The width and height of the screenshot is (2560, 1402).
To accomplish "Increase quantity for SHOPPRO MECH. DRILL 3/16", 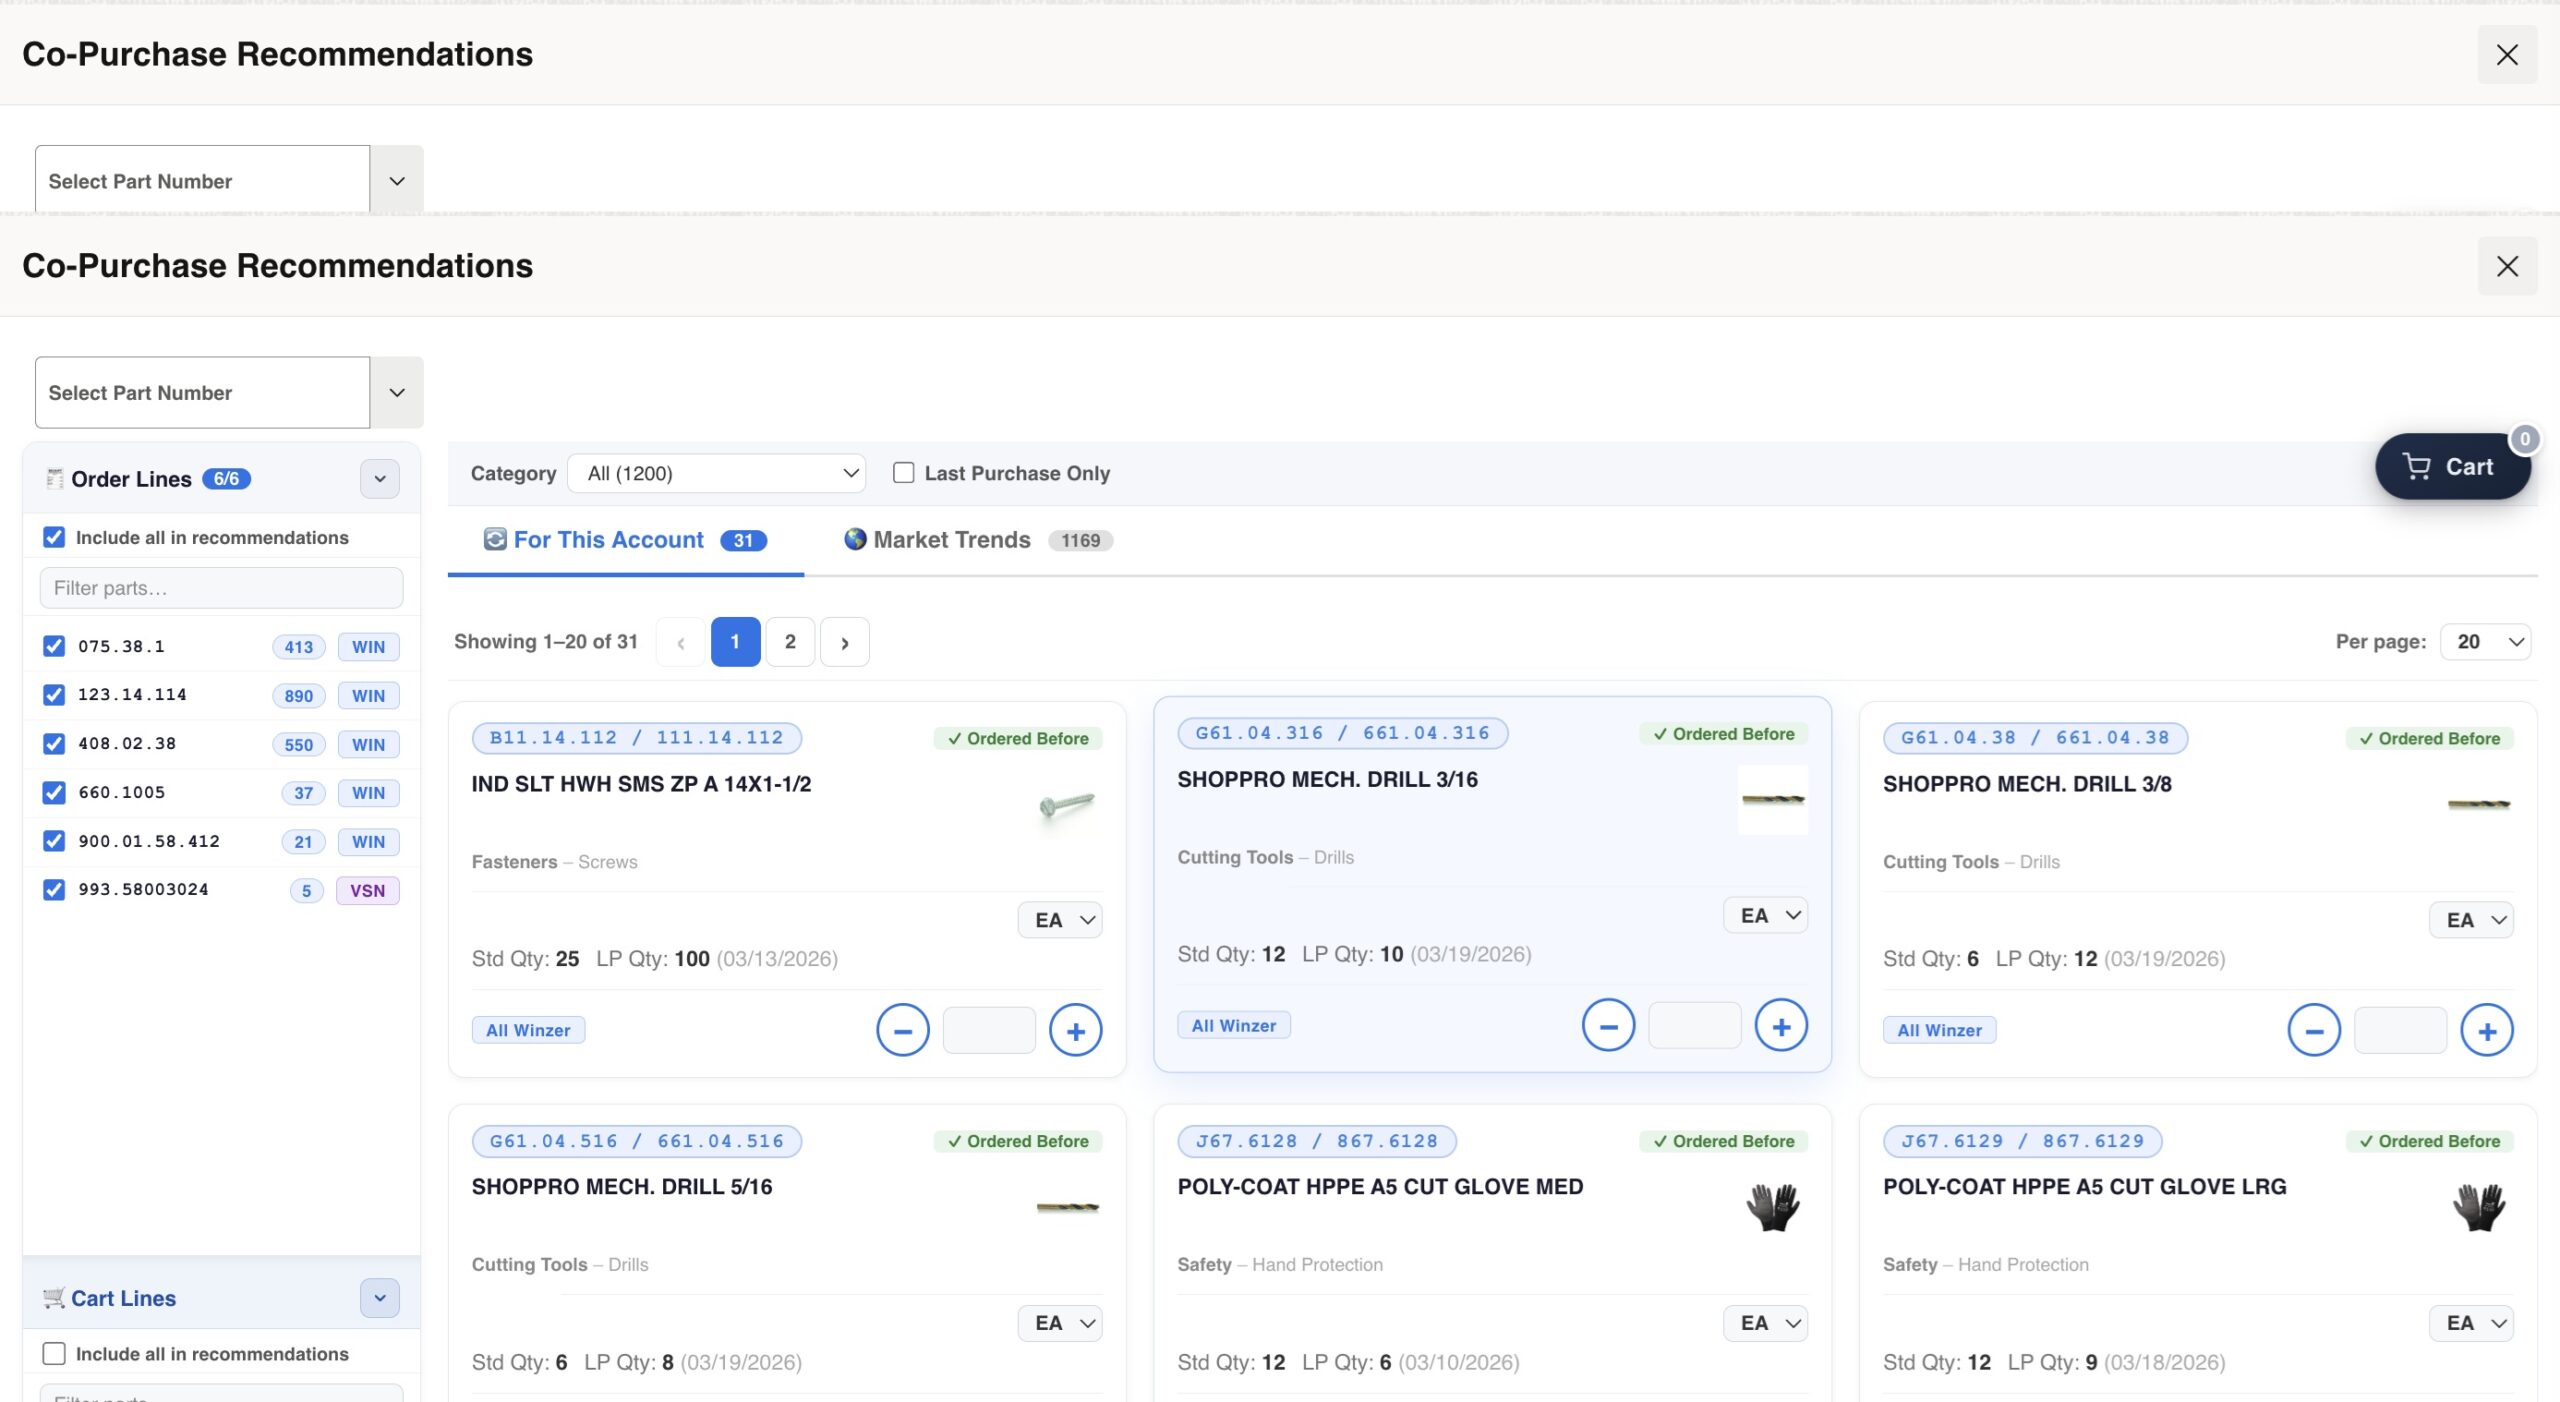I will point(1781,1026).
